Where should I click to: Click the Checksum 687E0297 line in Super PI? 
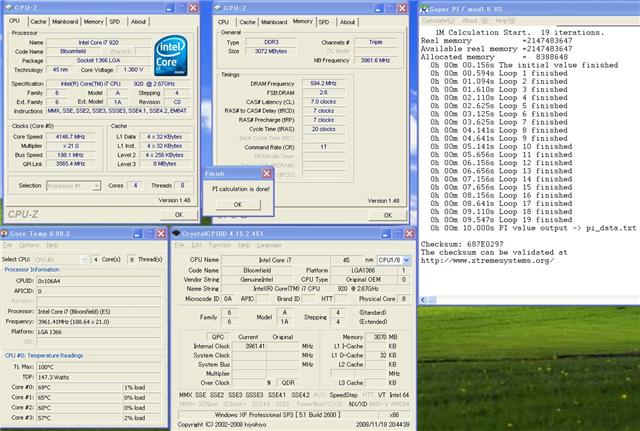(x=462, y=244)
